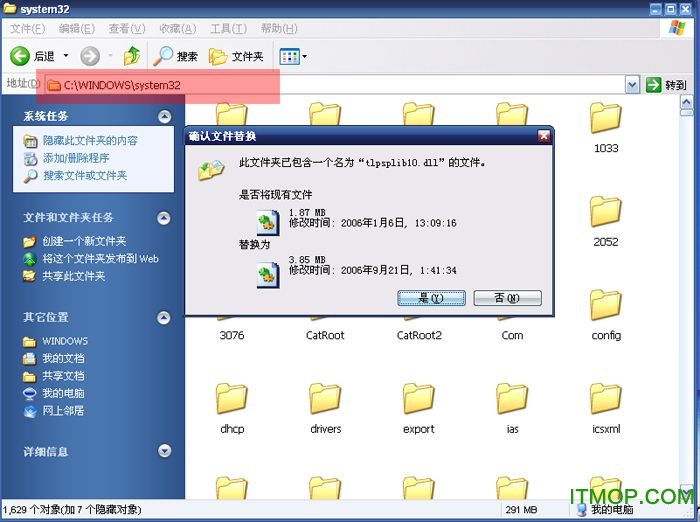700x522 pixels.
Task: Close the 确认文件替换 dialog
Action: 543,136
